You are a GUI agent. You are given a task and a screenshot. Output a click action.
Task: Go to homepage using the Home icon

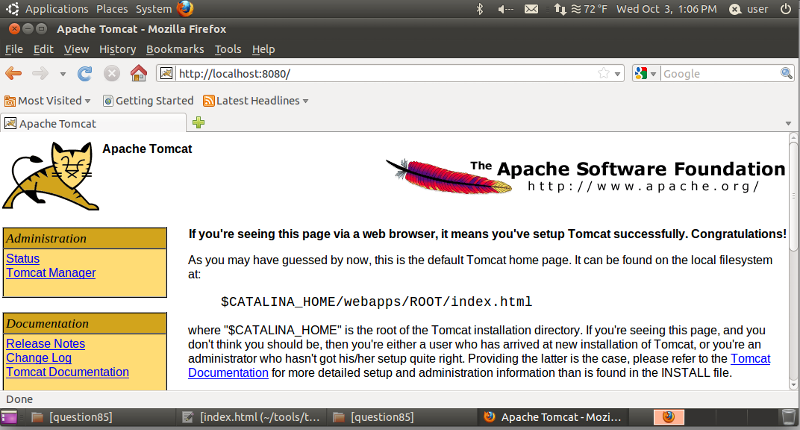click(x=138, y=73)
